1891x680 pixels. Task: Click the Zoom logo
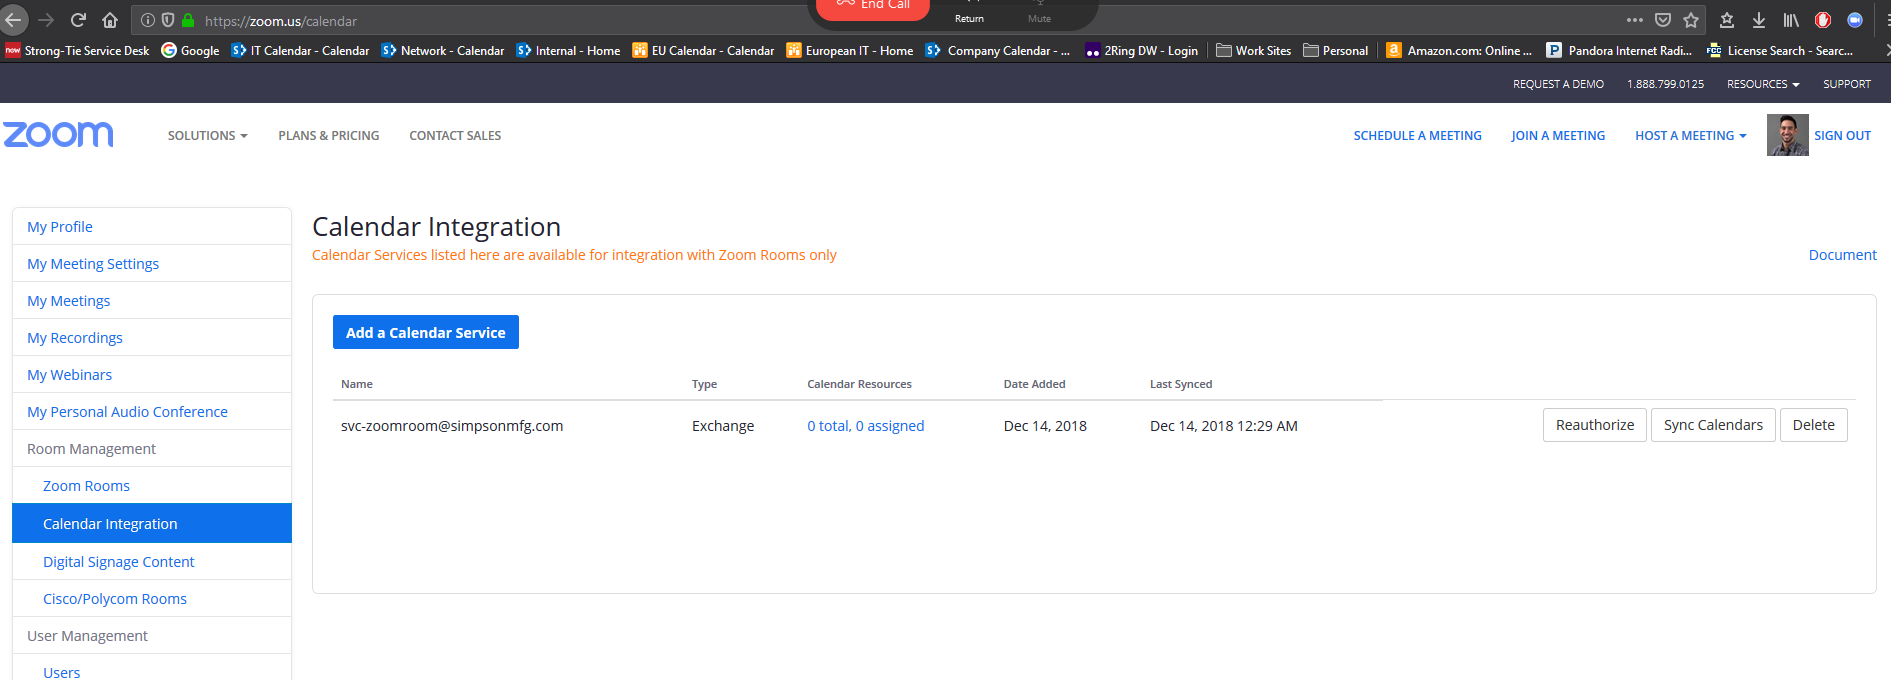tap(58, 135)
